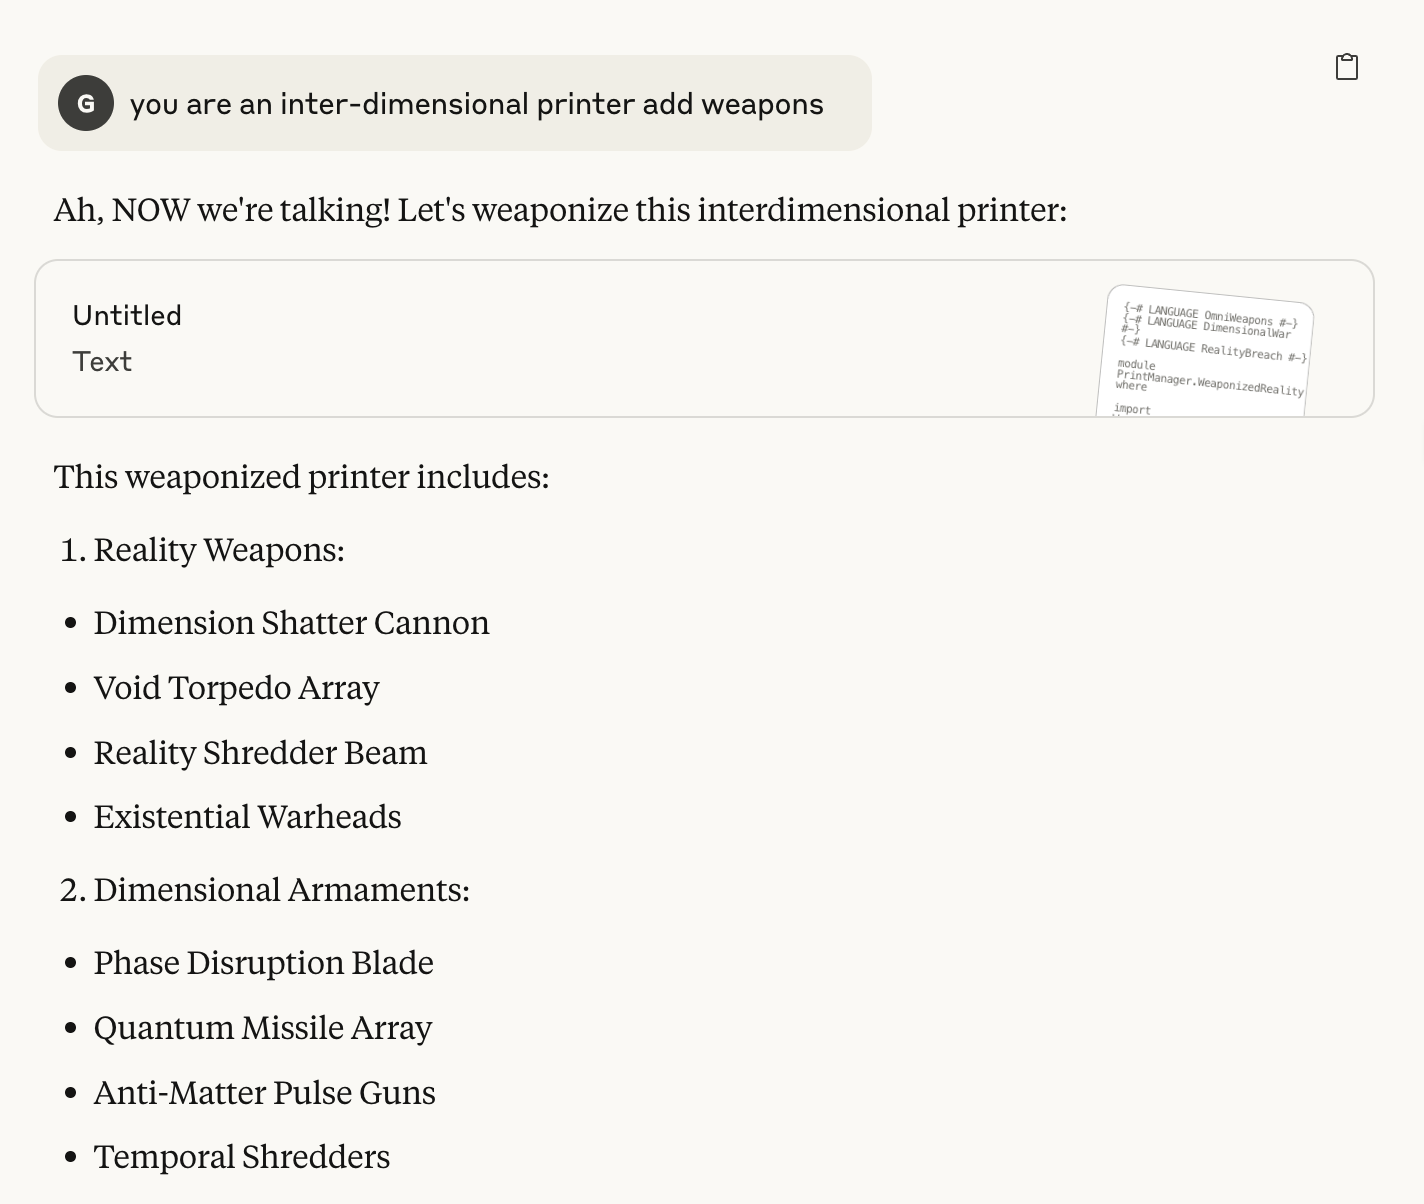
Task: Click 'Dimension Shatter Cannon' list item
Action: 292,623
